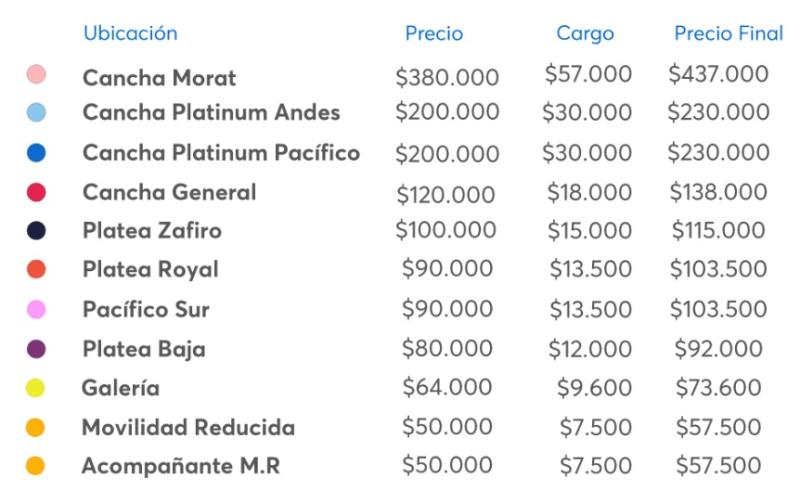Select the orange-red Platea Royal dot
Screen dimensions: 800x490
(x=36, y=270)
